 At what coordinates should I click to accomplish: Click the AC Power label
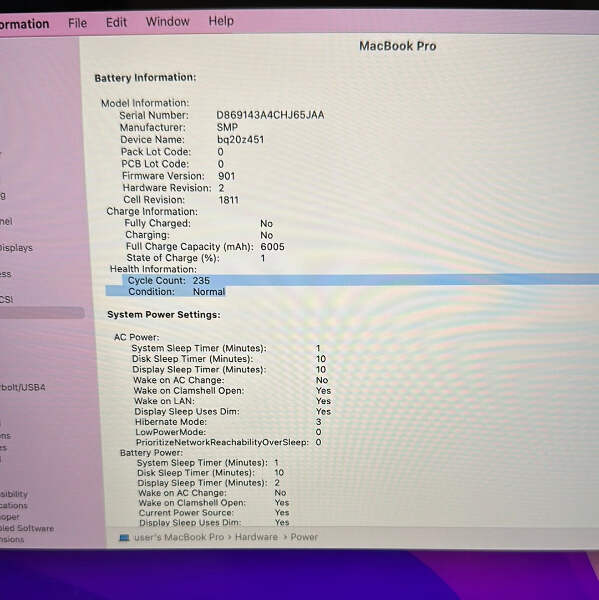pyautogui.click(x=136, y=337)
